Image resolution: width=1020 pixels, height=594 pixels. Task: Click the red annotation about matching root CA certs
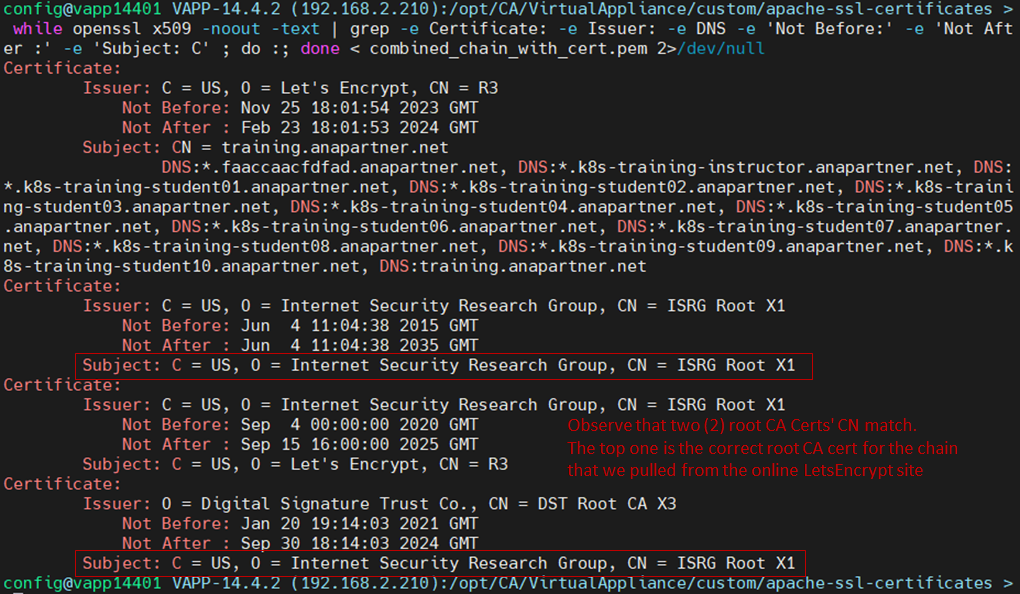click(762, 447)
